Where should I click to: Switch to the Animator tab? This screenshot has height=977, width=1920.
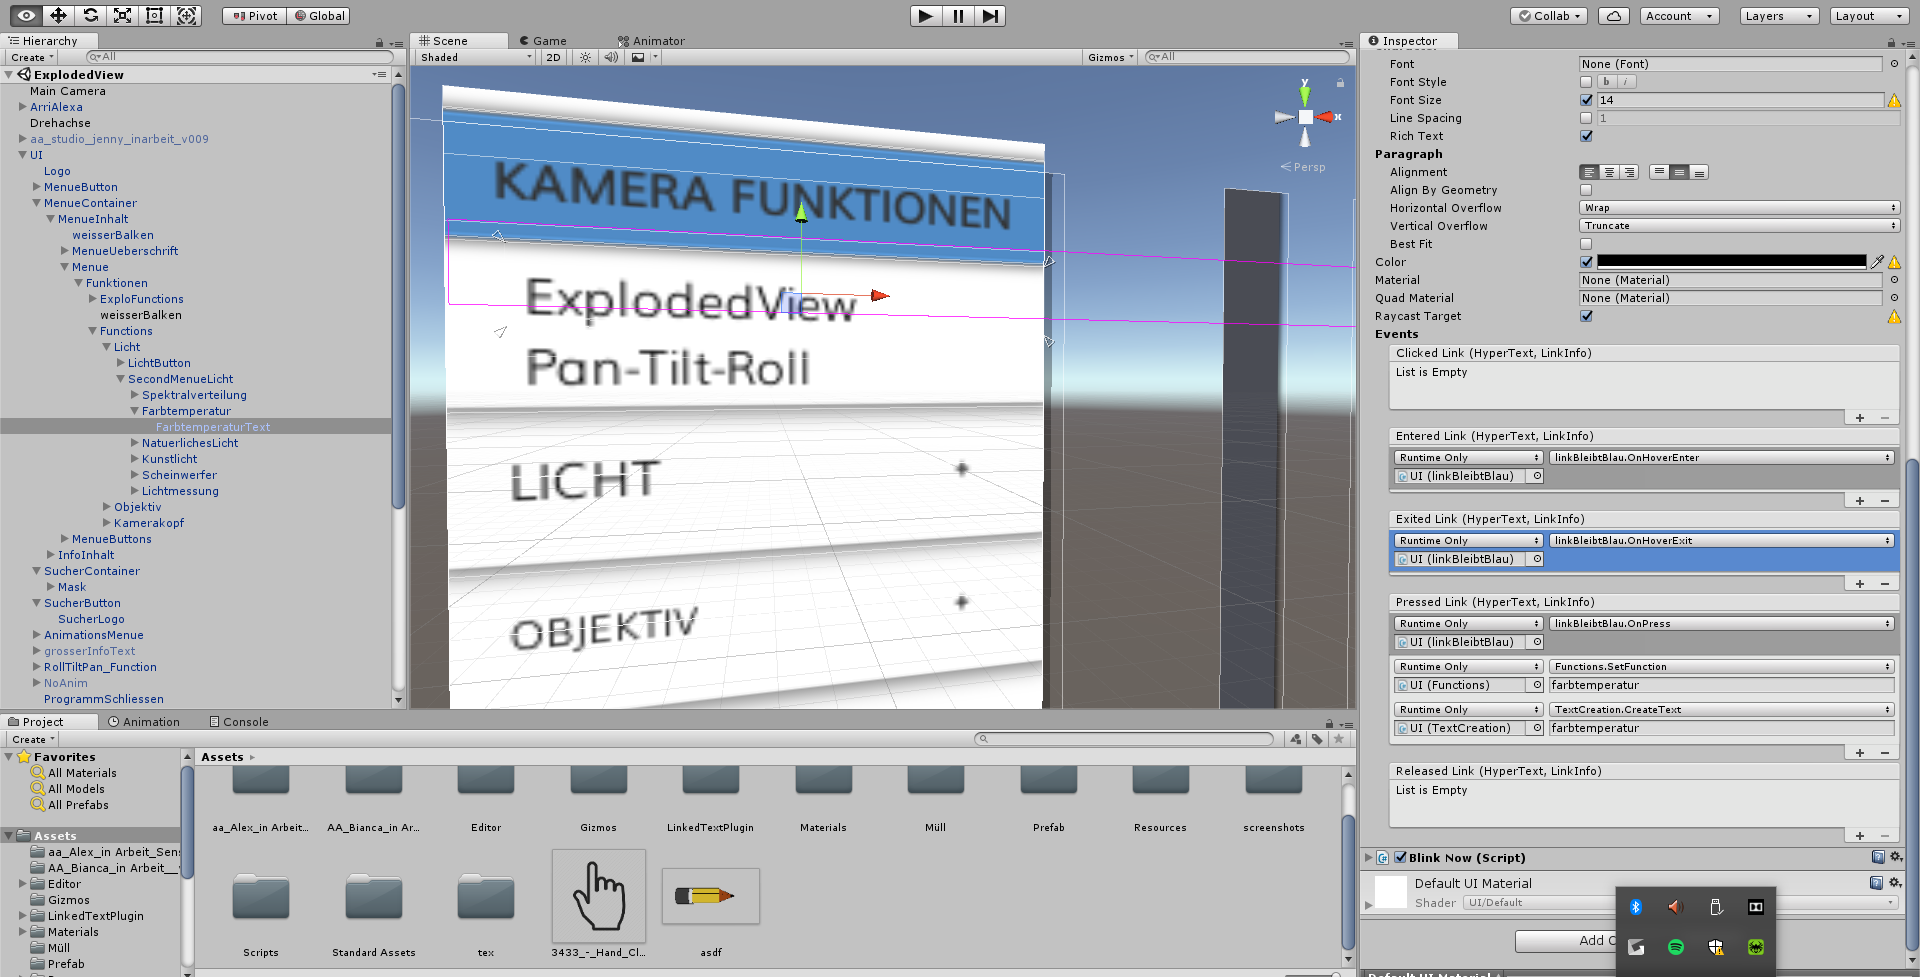(651, 41)
